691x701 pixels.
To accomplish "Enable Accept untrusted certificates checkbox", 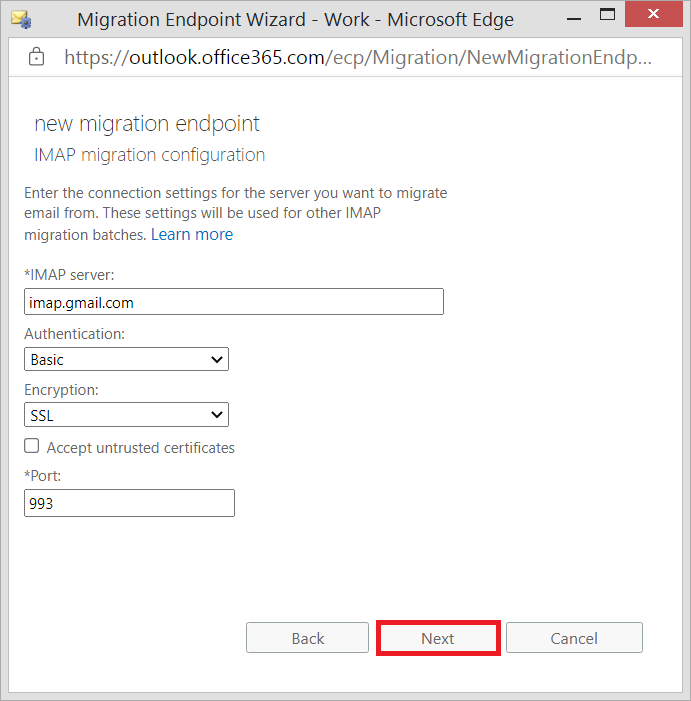I will point(32,447).
